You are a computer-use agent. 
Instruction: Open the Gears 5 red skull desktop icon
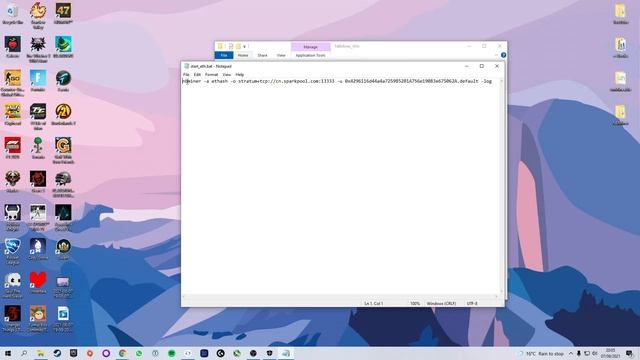(38, 181)
